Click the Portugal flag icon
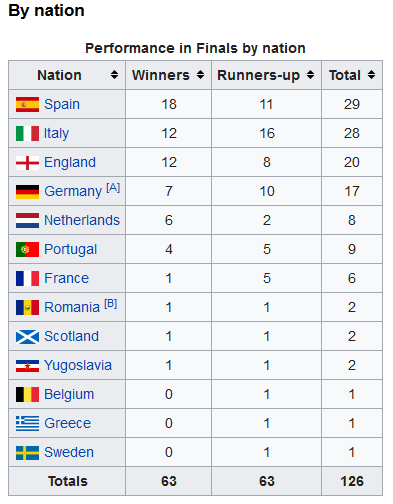Screen dimensions: 393x504 (x=27, y=249)
